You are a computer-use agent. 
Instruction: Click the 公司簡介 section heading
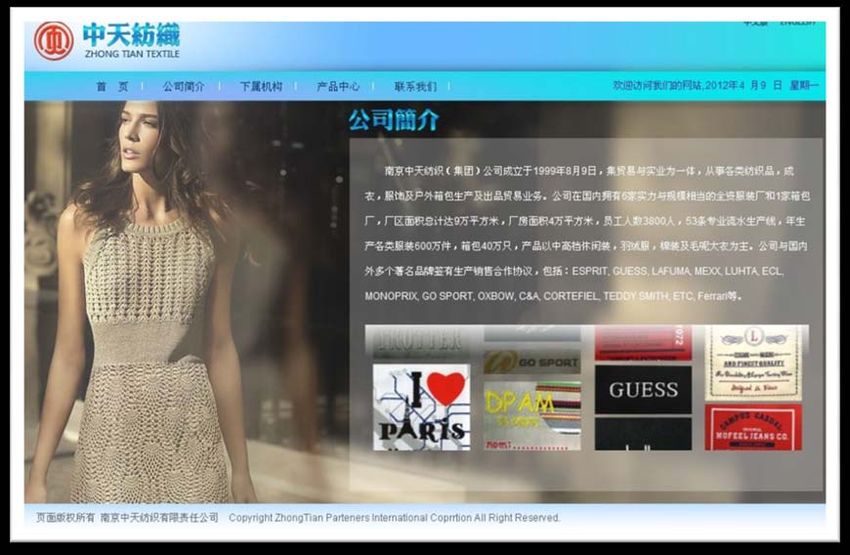coord(393,121)
